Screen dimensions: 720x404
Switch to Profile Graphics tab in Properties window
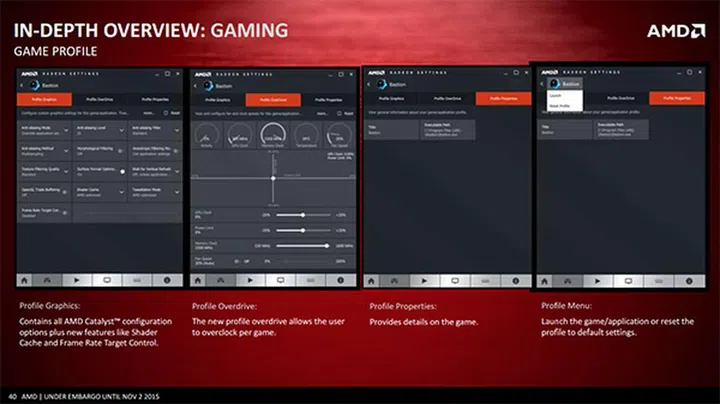click(x=391, y=98)
